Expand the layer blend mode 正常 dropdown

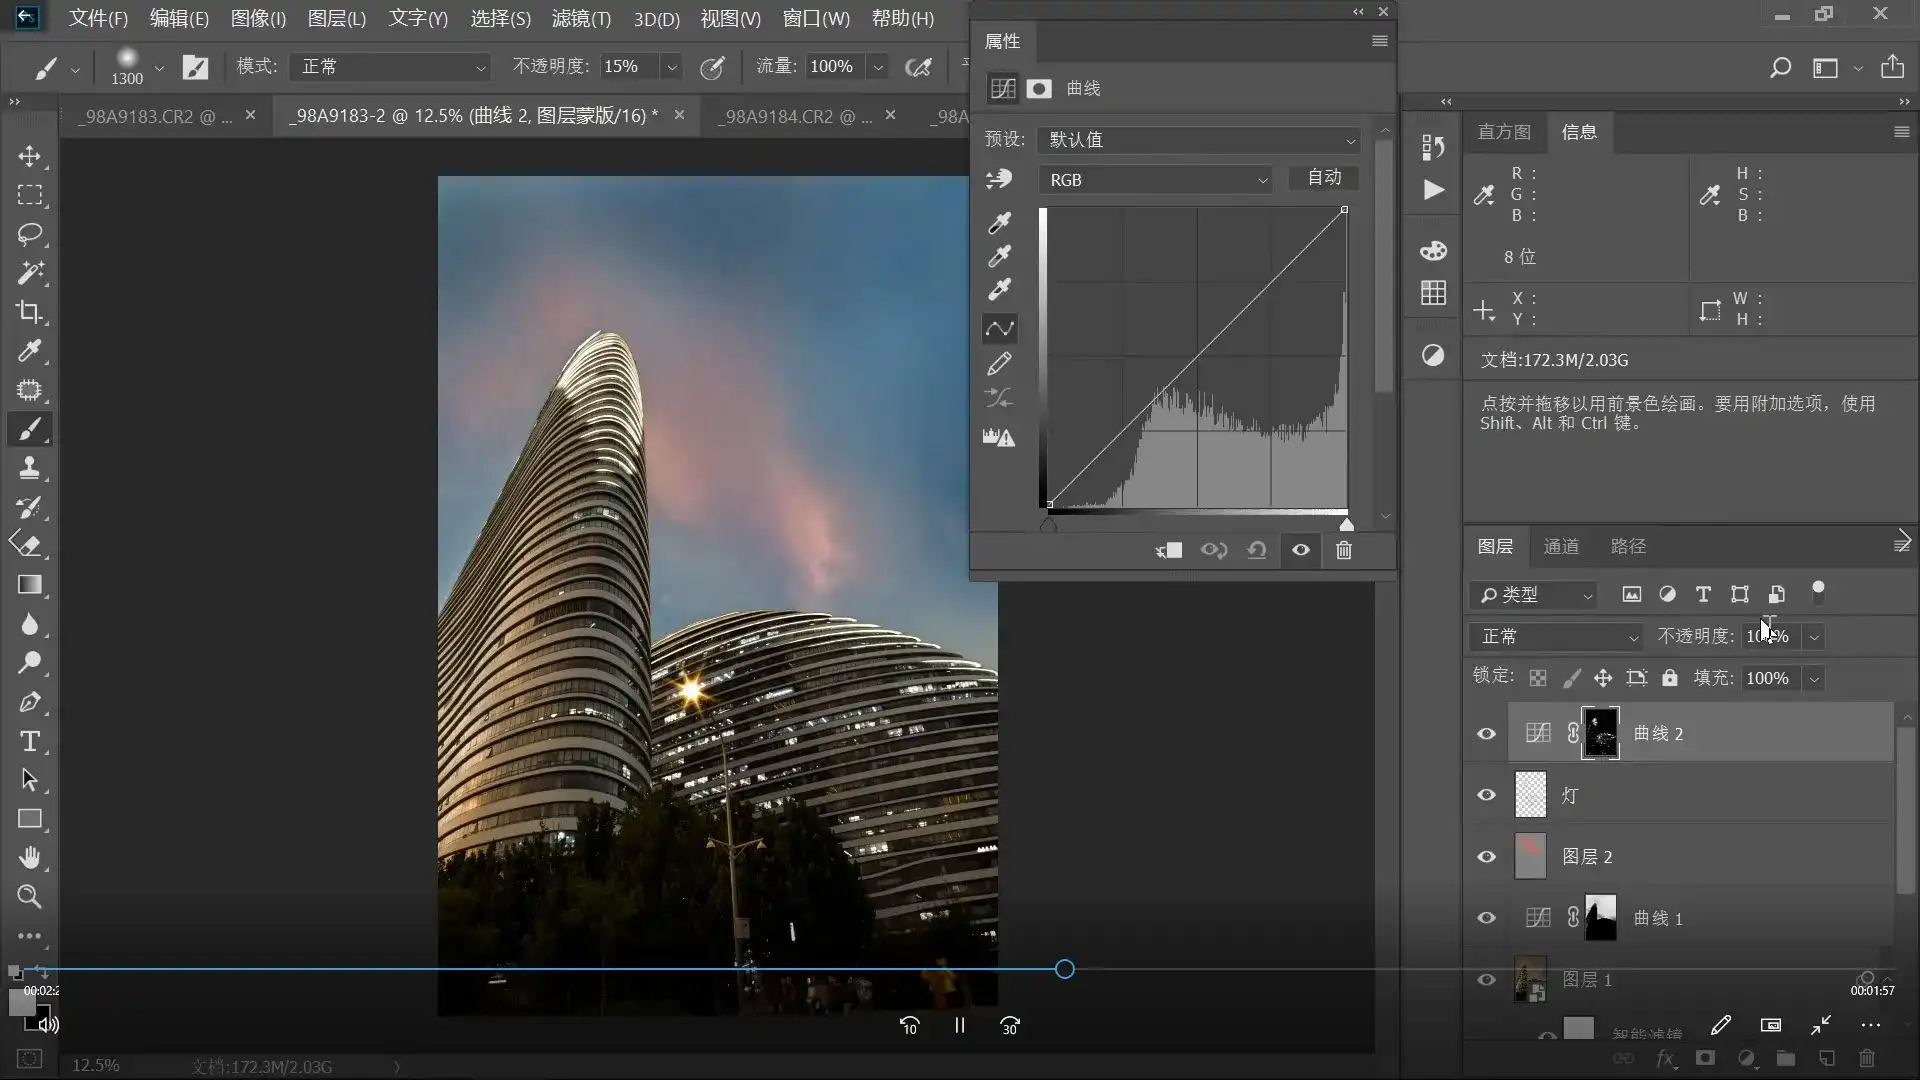pyautogui.click(x=1557, y=637)
